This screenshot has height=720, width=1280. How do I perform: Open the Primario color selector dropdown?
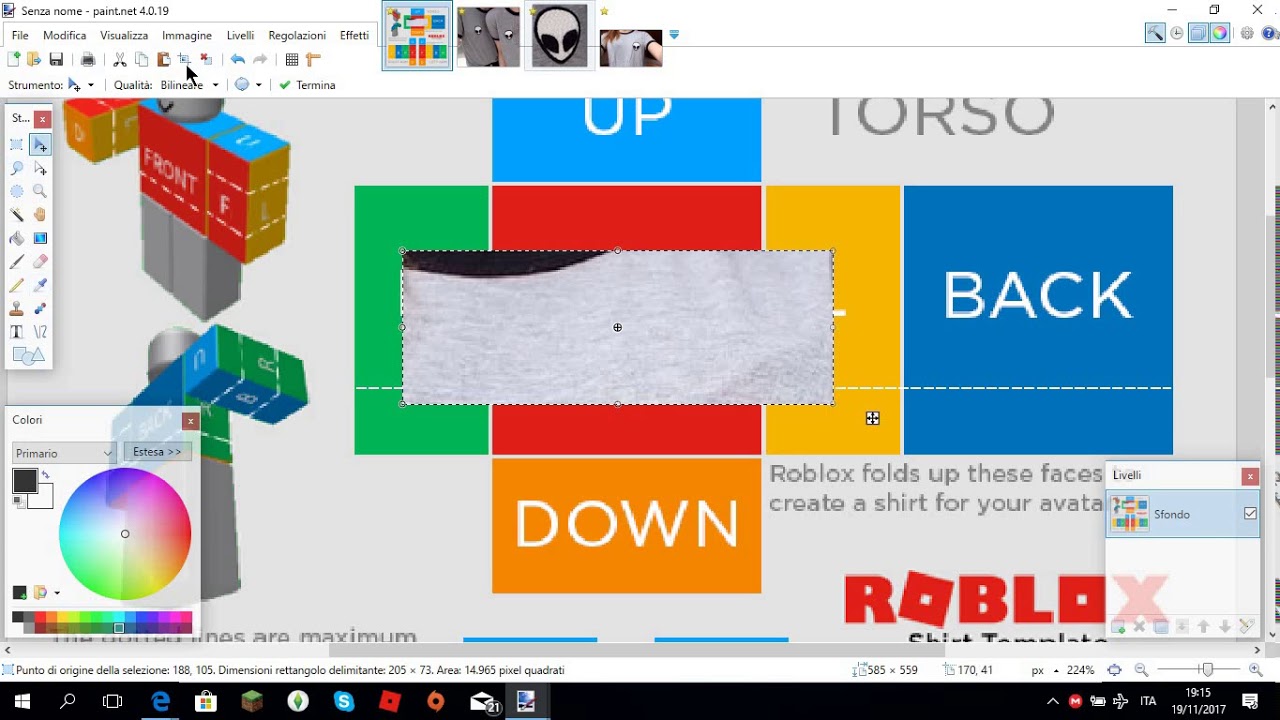pyautogui.click(x=64, y=453)
